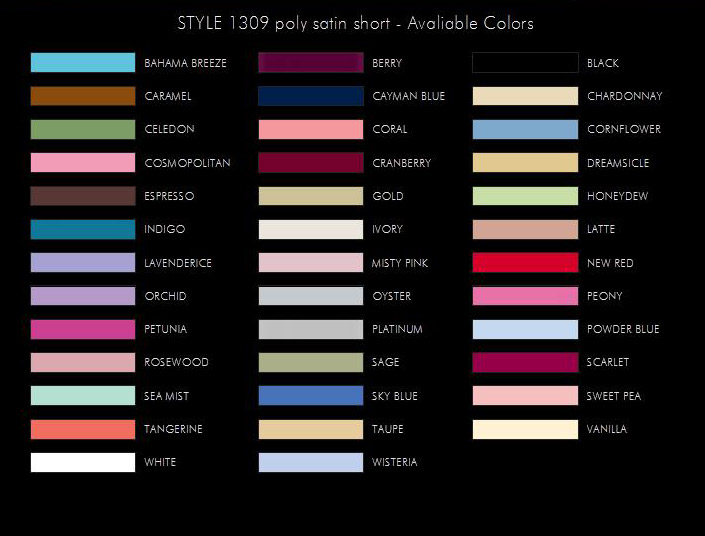Click the "HONEYDEW" label text
Viewport: 705px width, 536px height.
click(617, 196)
